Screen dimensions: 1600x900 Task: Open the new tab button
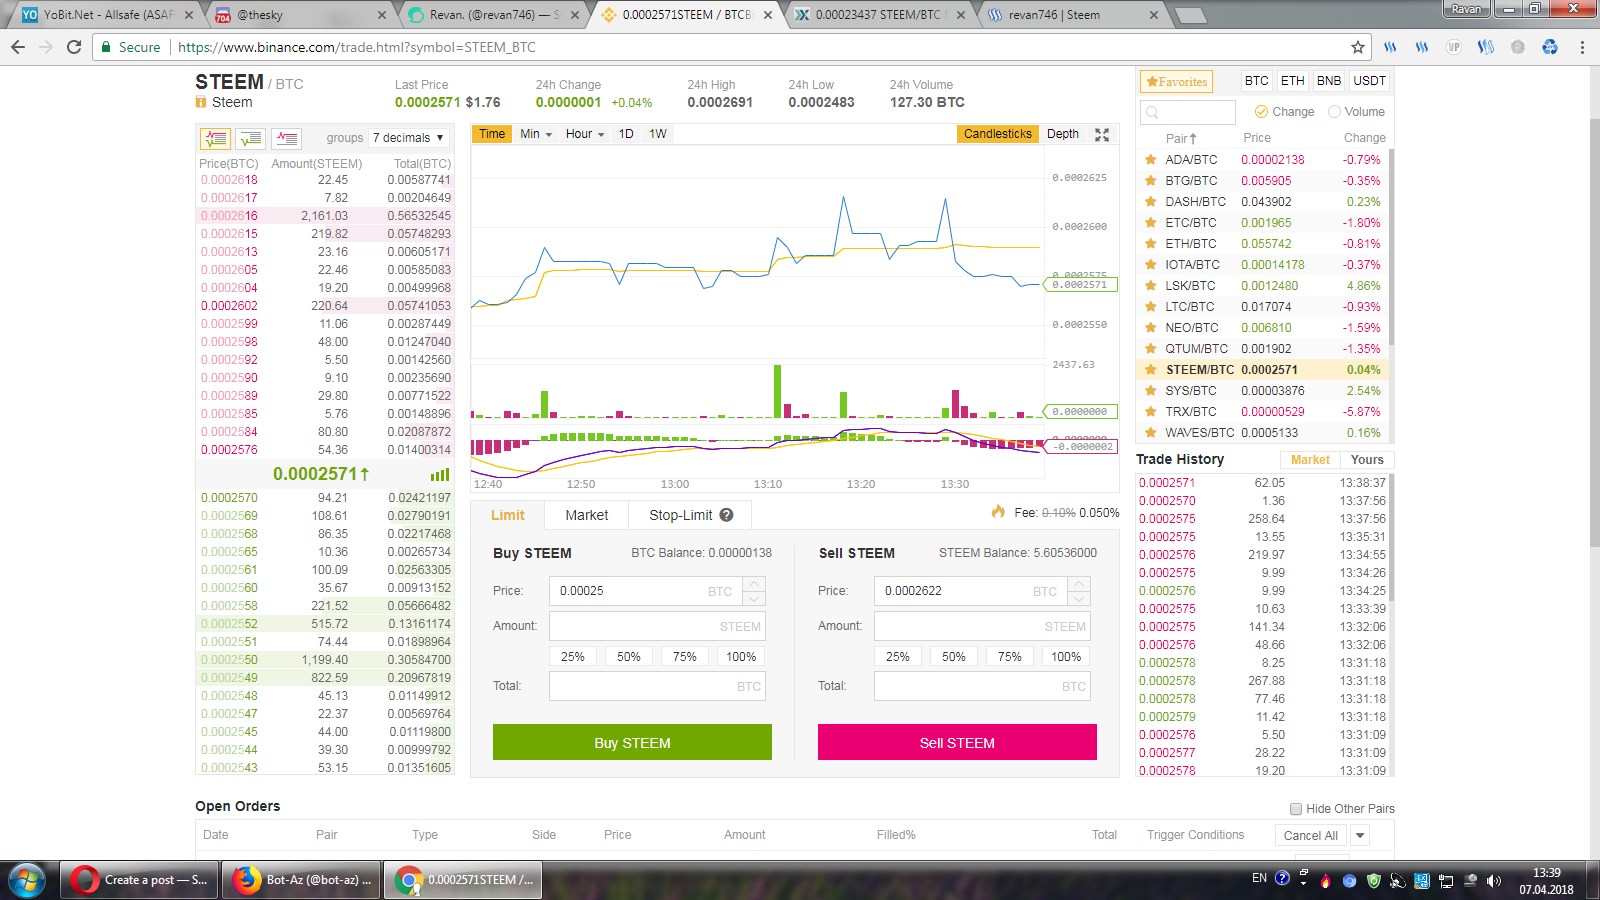pos(1190,15)
